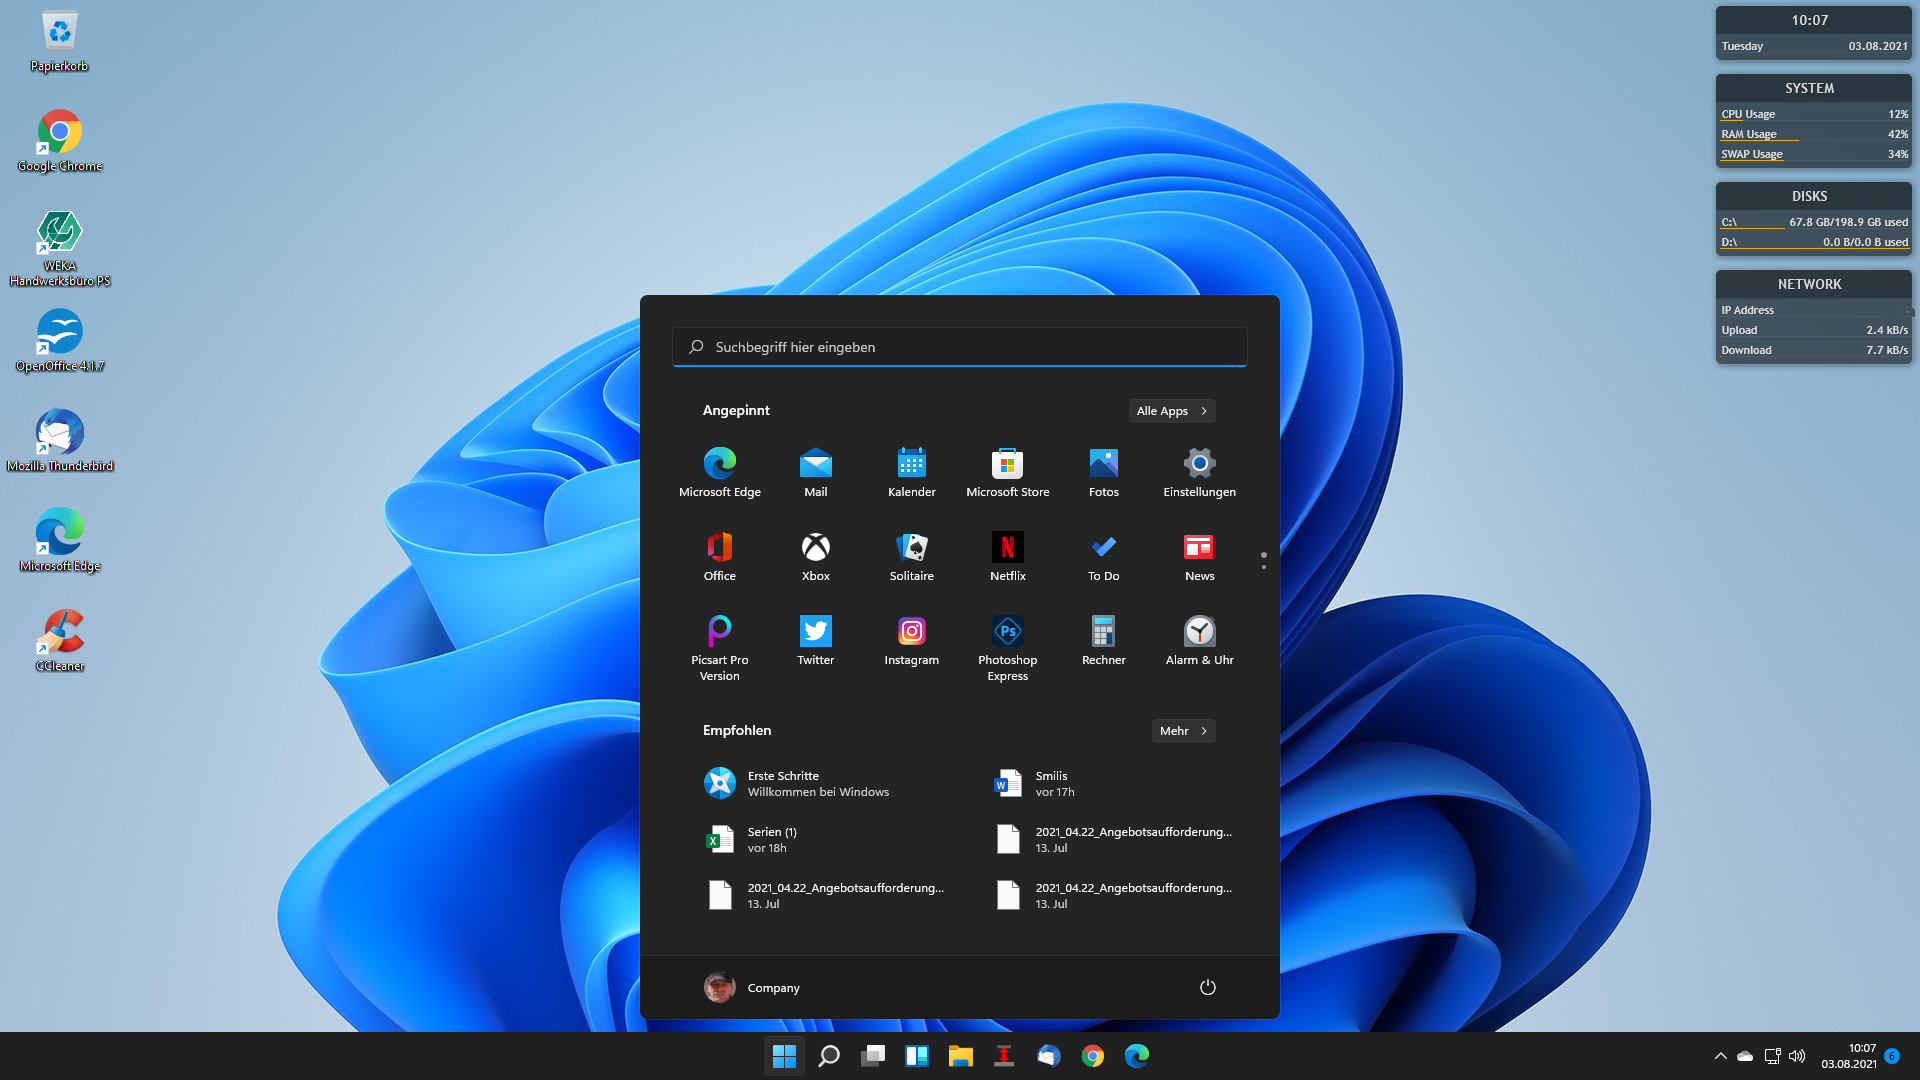Click the SWAP Usage entry
Screen dimensions: 1920x1080
tap(1814, 154)
